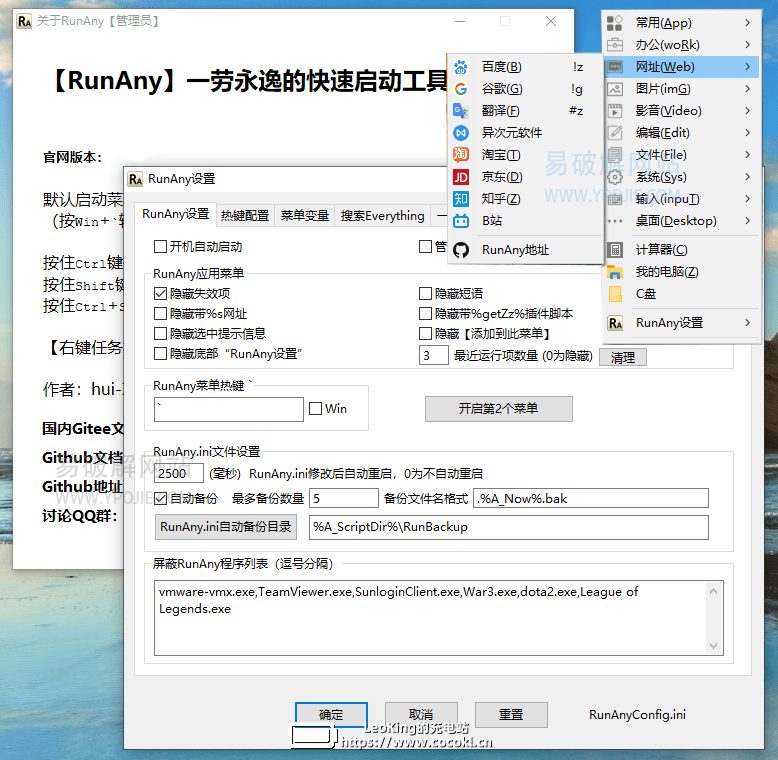Click the RA icon beside RunAny设置 menu entry
This screenshot has height=760, width=778.
pos(615,323)
